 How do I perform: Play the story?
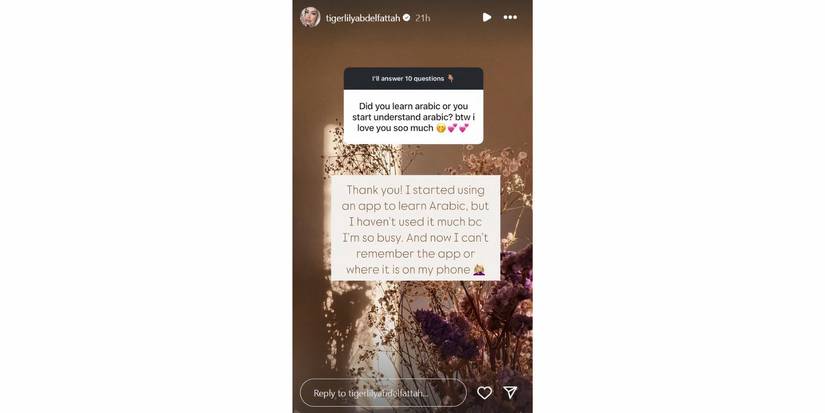[487, 17]
